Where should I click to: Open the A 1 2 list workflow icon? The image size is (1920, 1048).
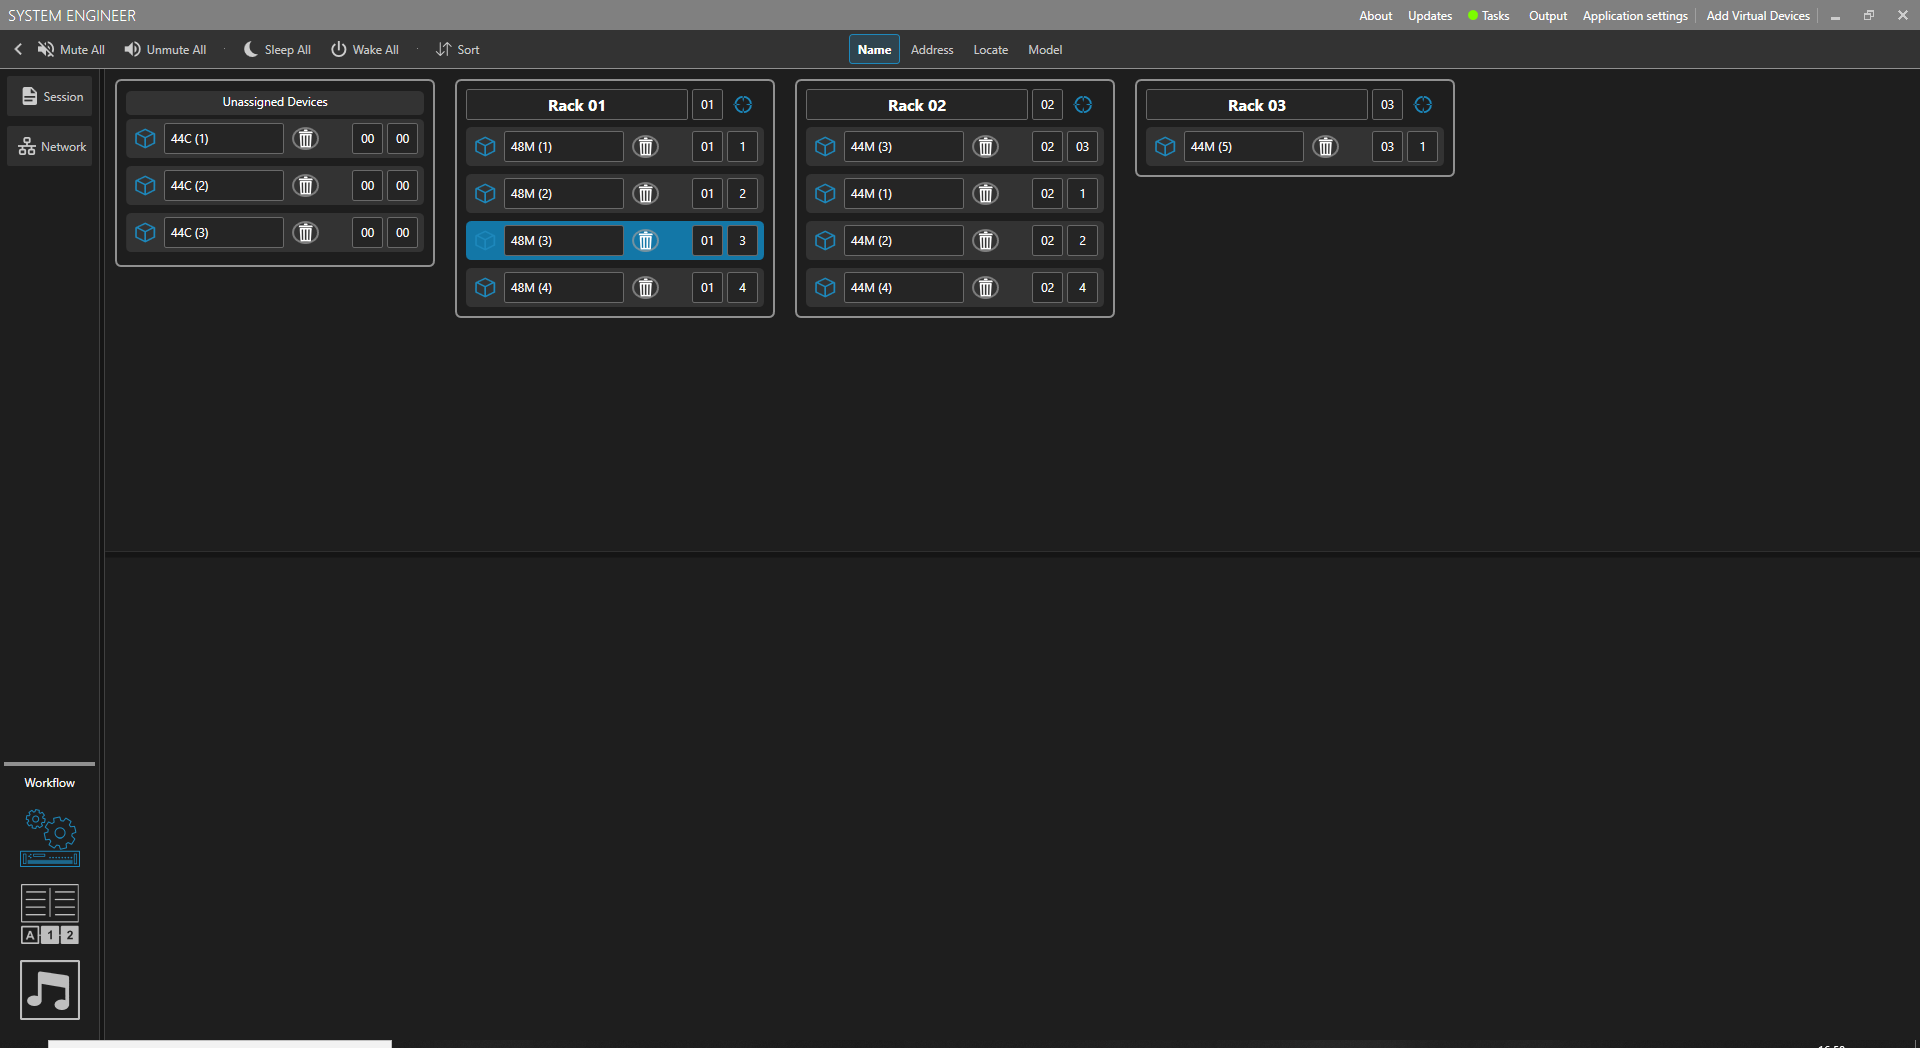50,914
